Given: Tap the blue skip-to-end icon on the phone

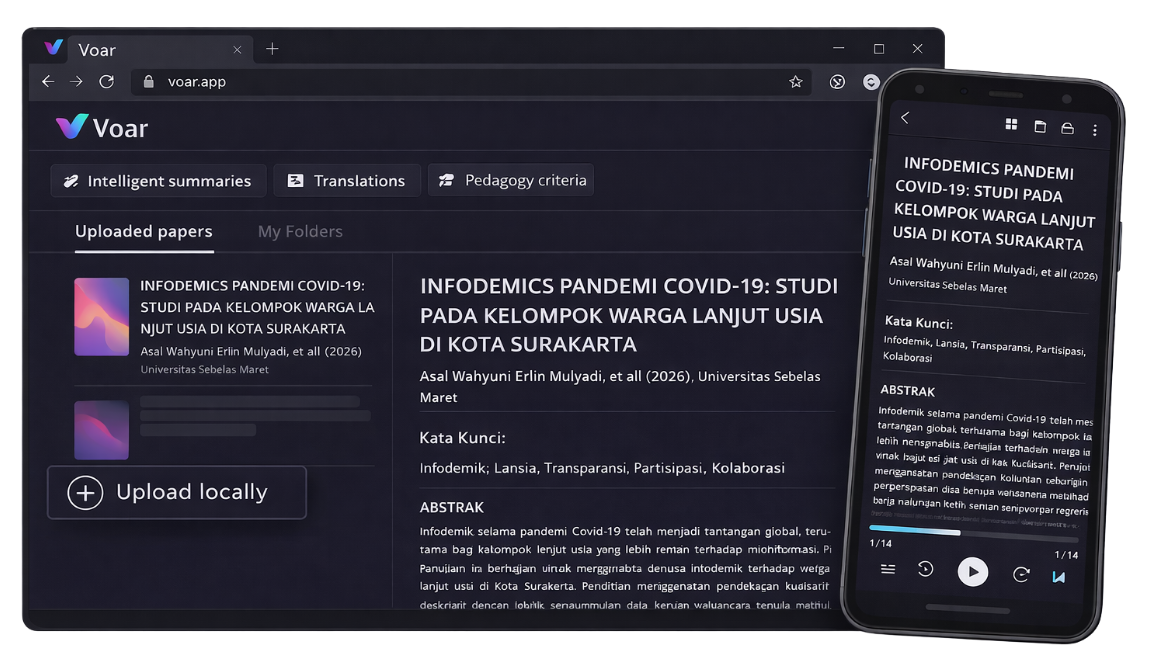Looking at the screenshot, I should pyautogui.click(x=1058, y=577).
